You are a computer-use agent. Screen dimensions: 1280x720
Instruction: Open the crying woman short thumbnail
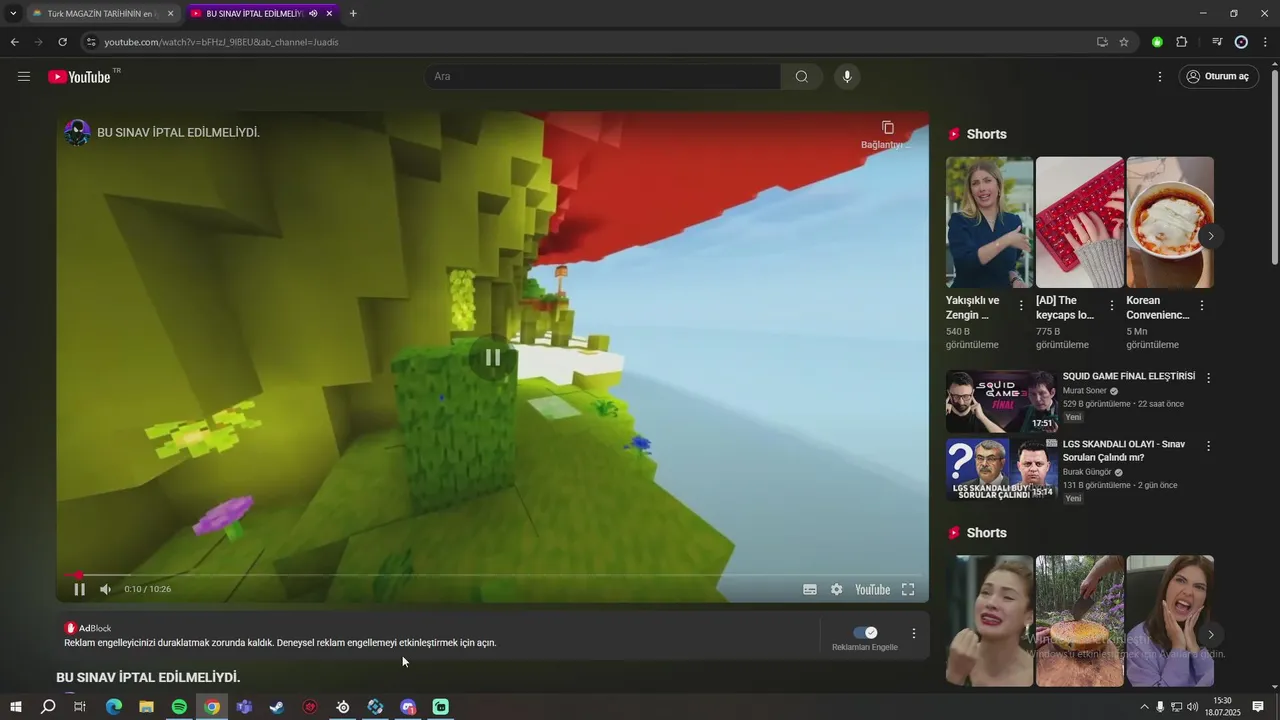point(989,621)
